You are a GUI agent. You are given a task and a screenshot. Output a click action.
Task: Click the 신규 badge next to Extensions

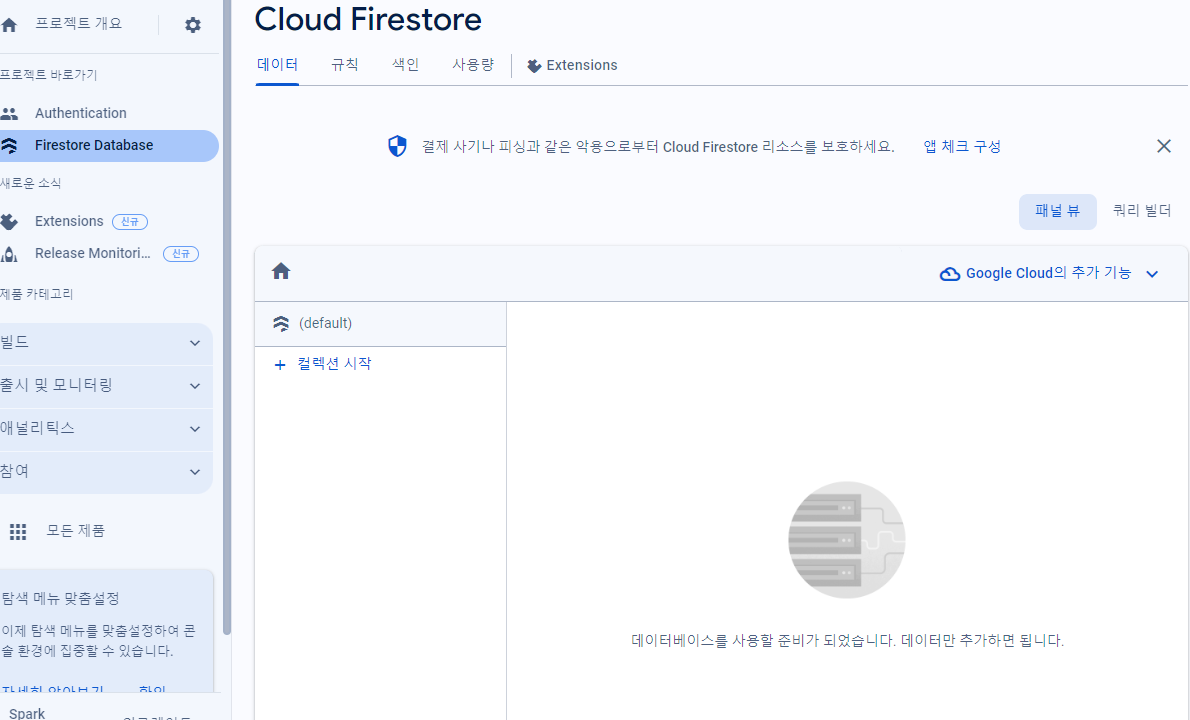130,222
